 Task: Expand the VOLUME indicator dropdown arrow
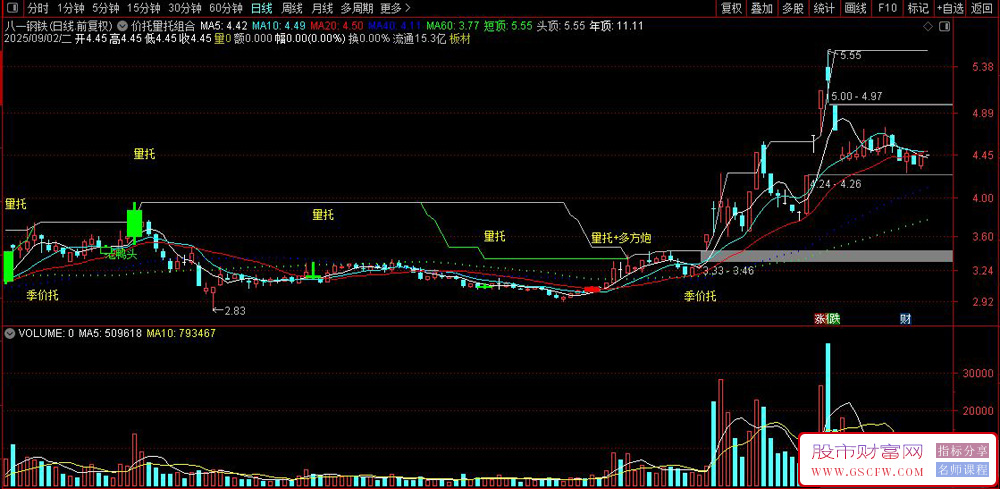coord(10,333)
